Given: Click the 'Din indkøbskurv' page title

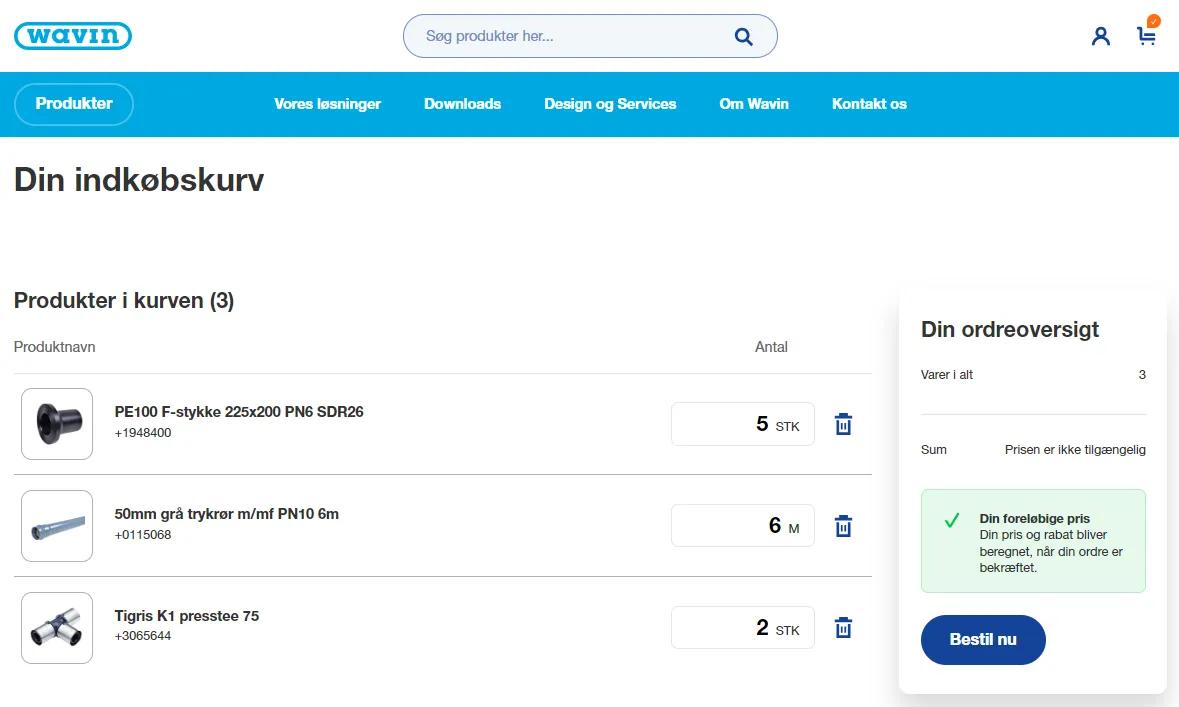Looking at the screenshot, I should pyautogui.click(x=139, y=181).
